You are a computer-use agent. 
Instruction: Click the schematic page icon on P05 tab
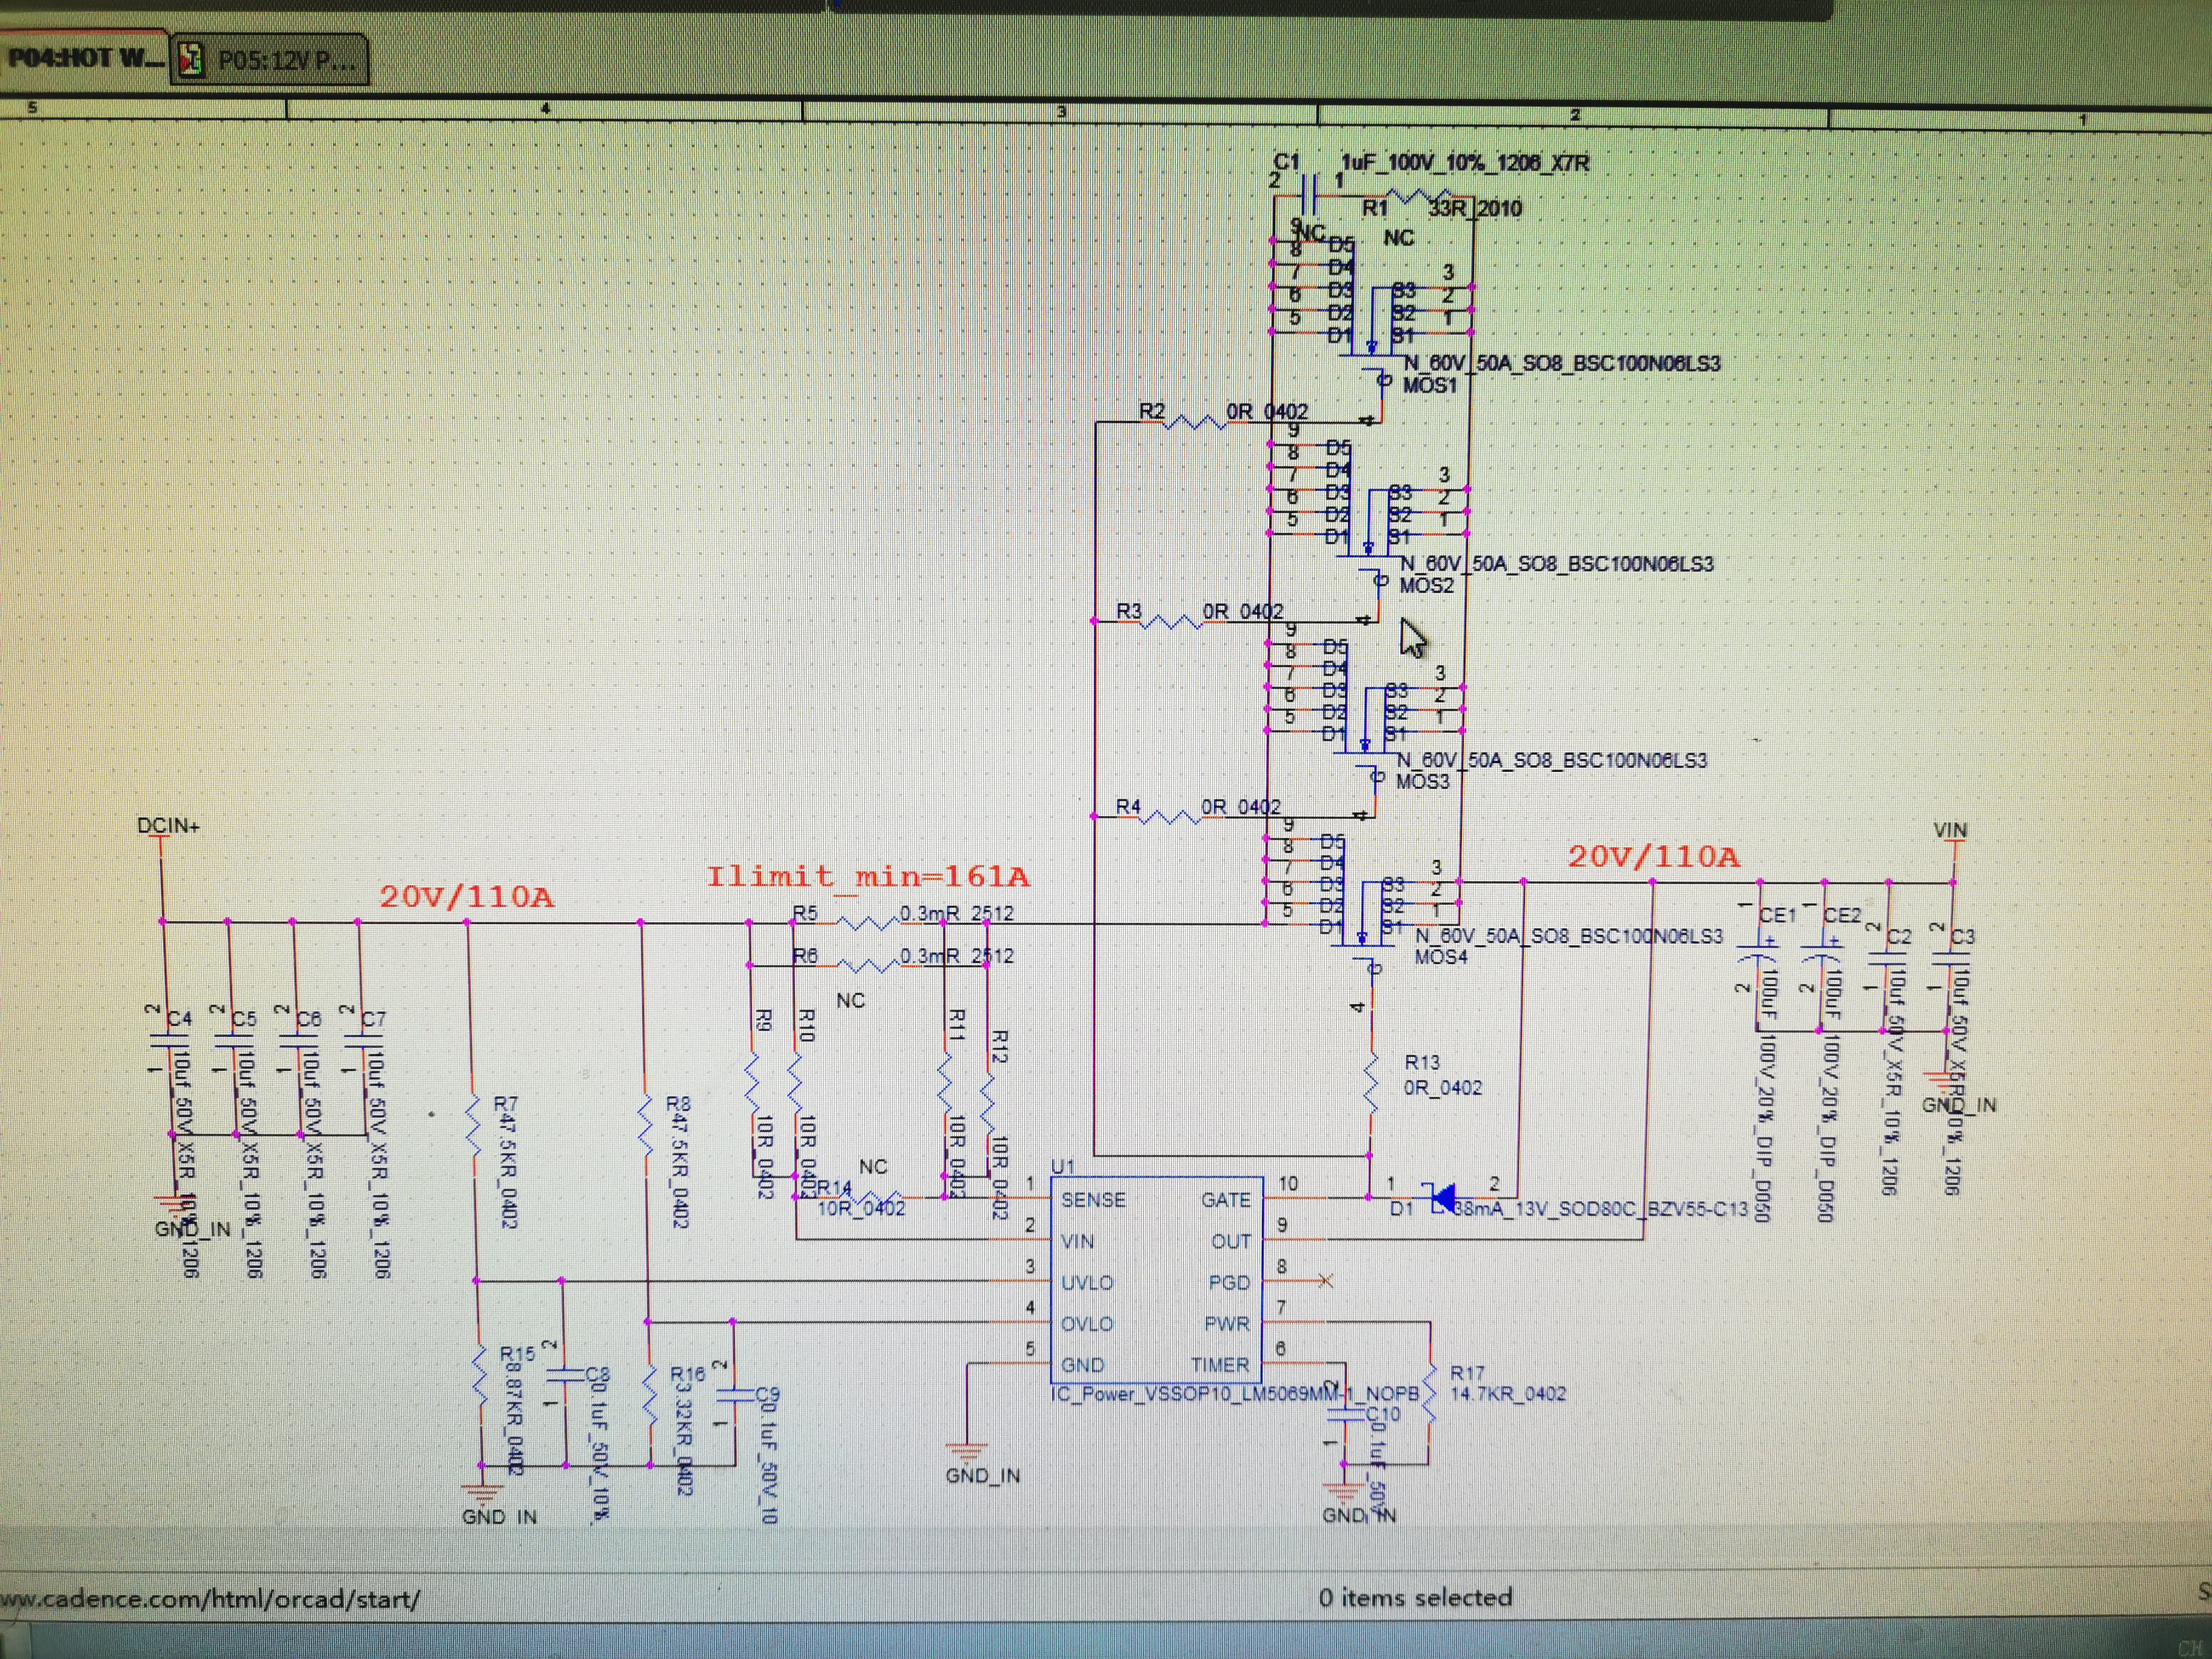(190, 61)
